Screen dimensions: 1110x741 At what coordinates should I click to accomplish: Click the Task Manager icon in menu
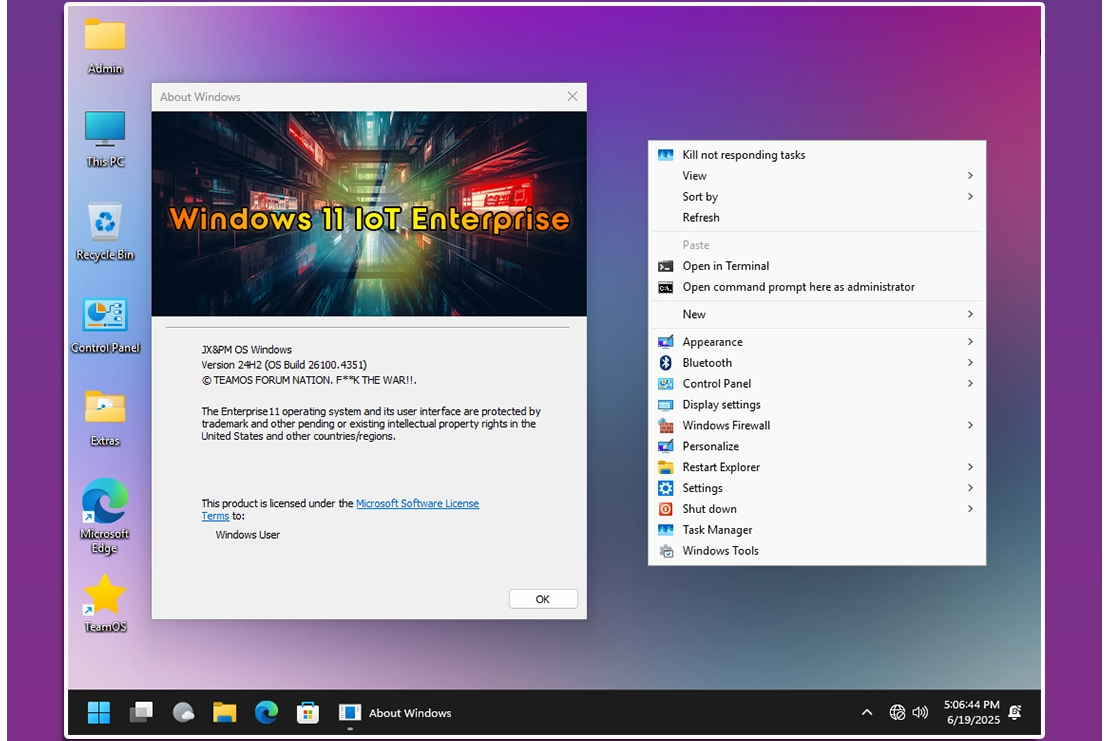[x=665, y=529]
